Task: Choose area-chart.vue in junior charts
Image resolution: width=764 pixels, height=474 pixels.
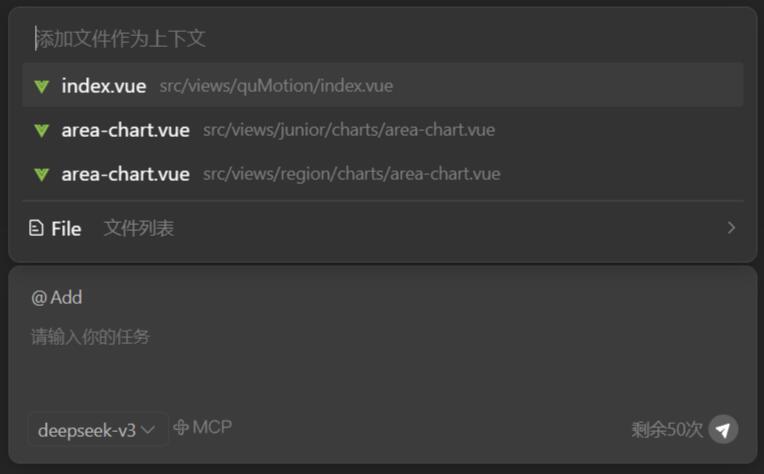Action: click(125, 130)
